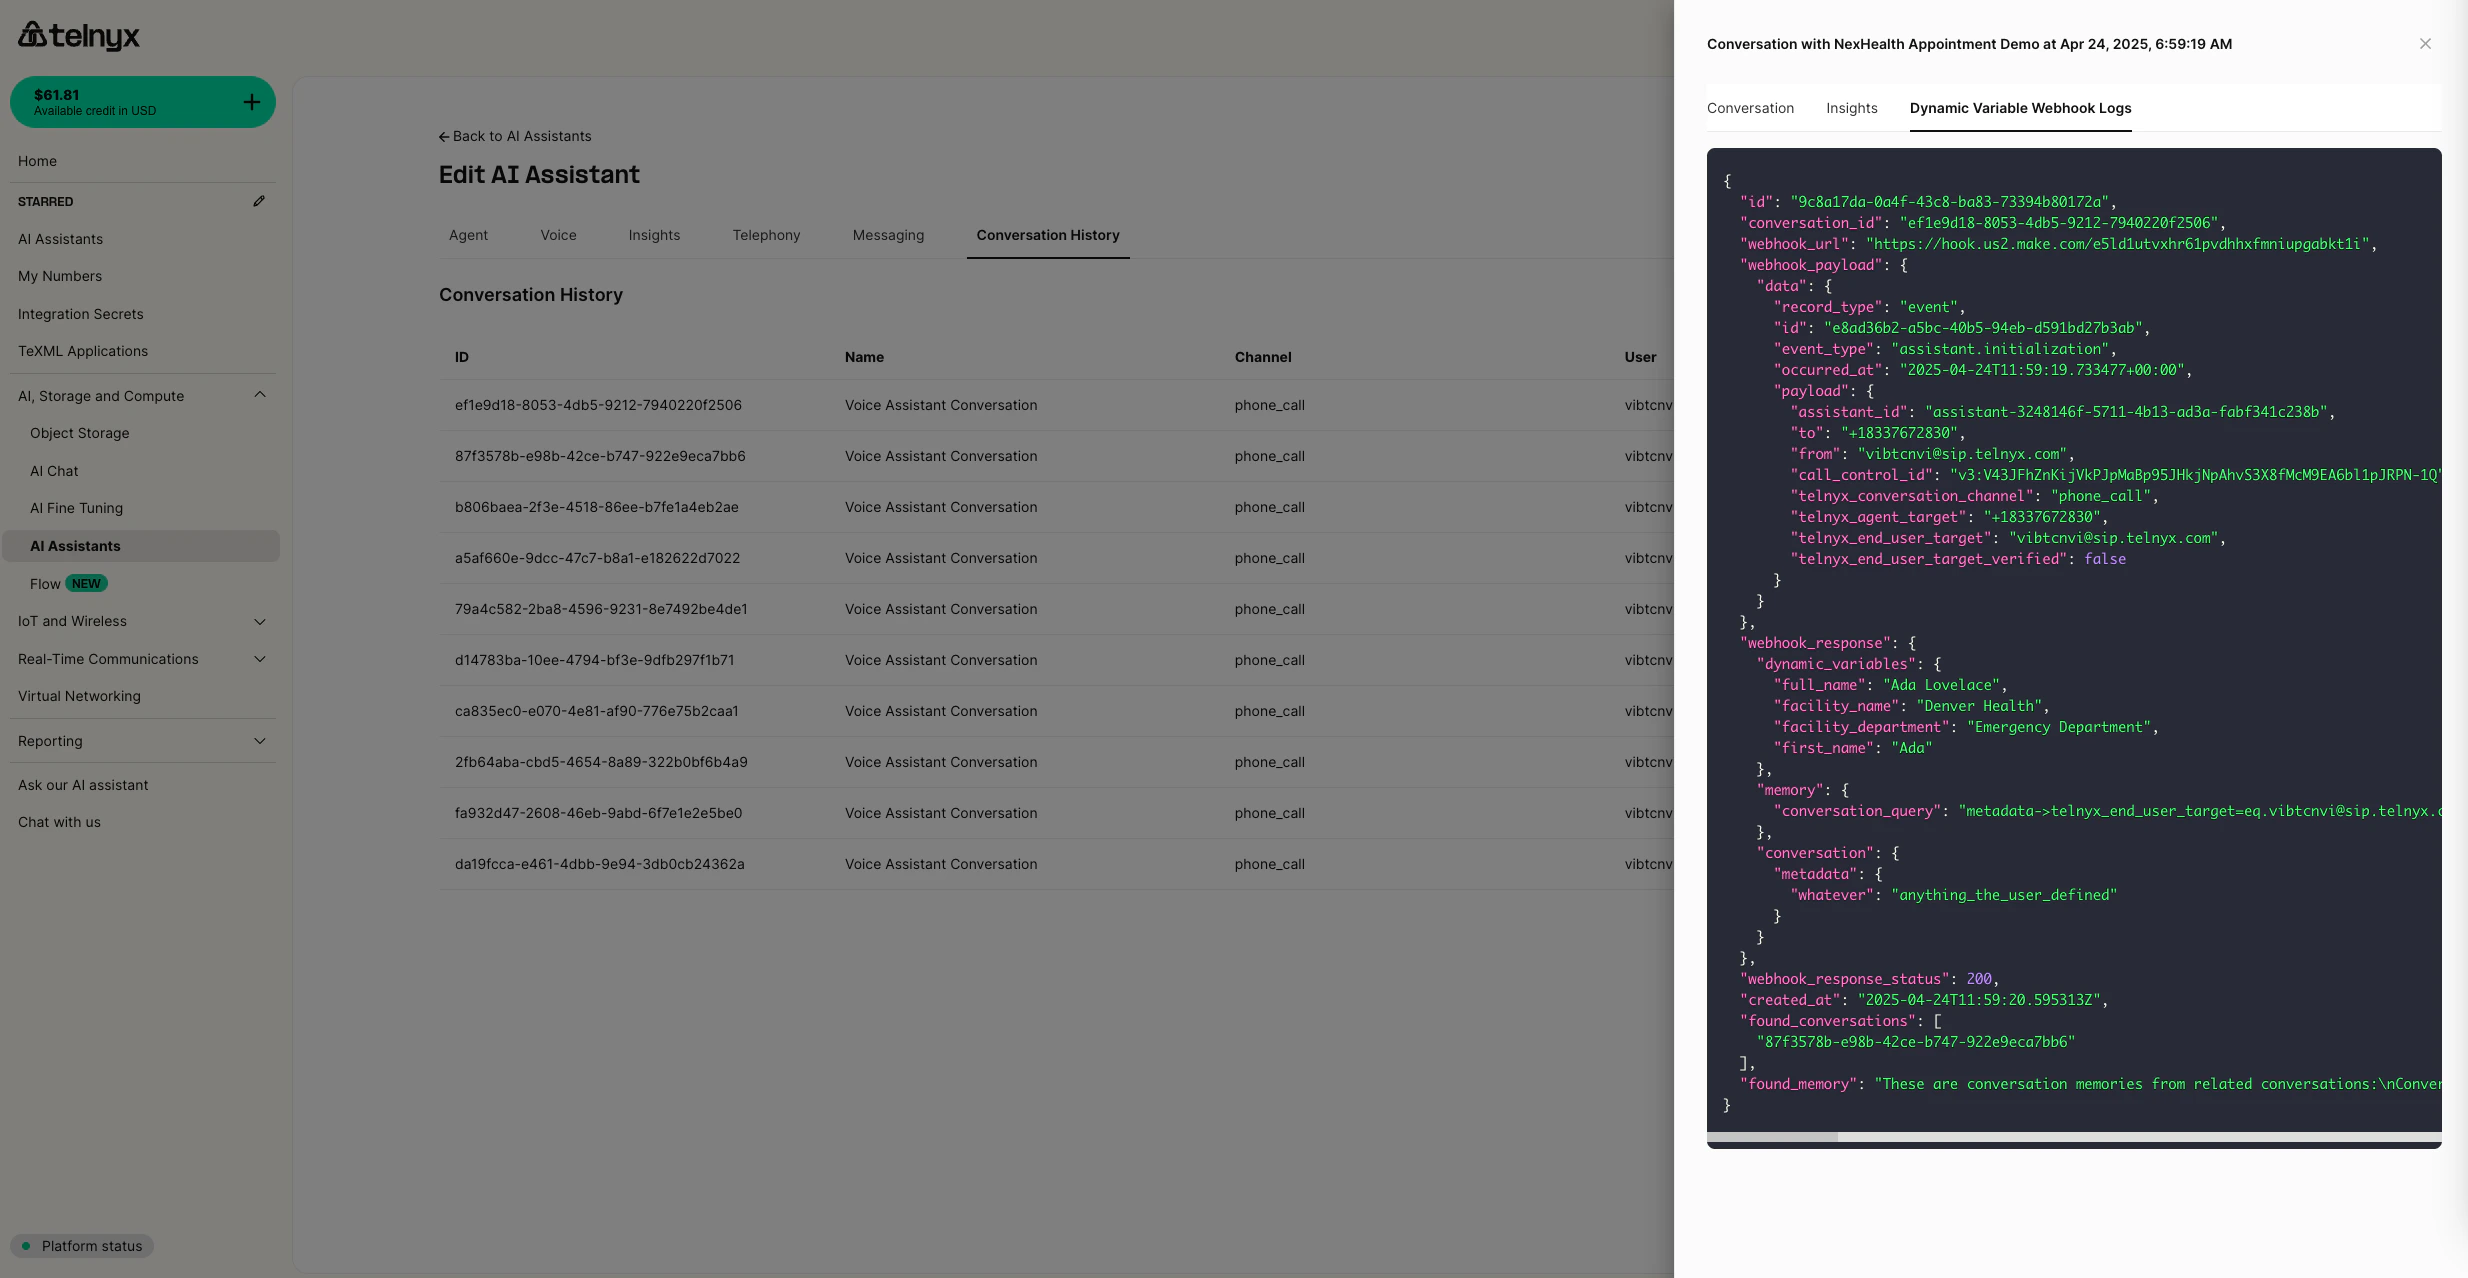The image size is (2468, 1278).
Task: Expand the Reporting section
Action: tap(259, 741)
